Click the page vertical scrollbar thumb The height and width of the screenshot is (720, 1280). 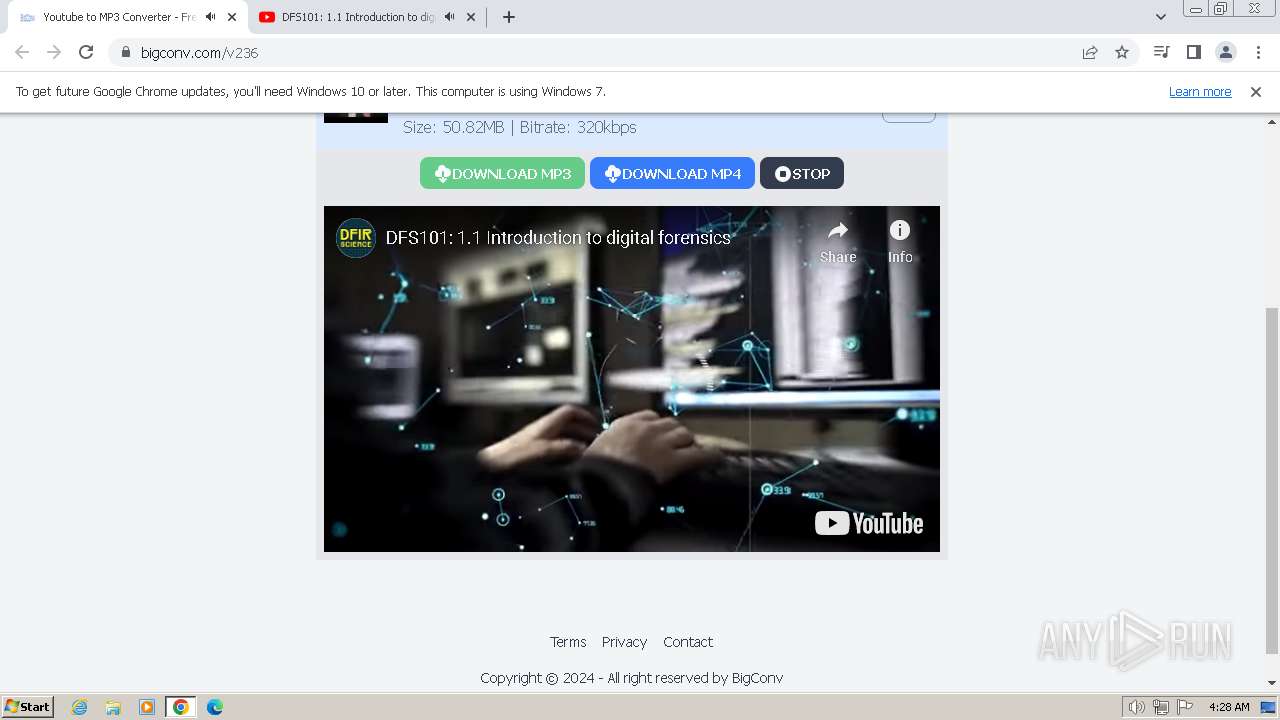click(1272, 480)
